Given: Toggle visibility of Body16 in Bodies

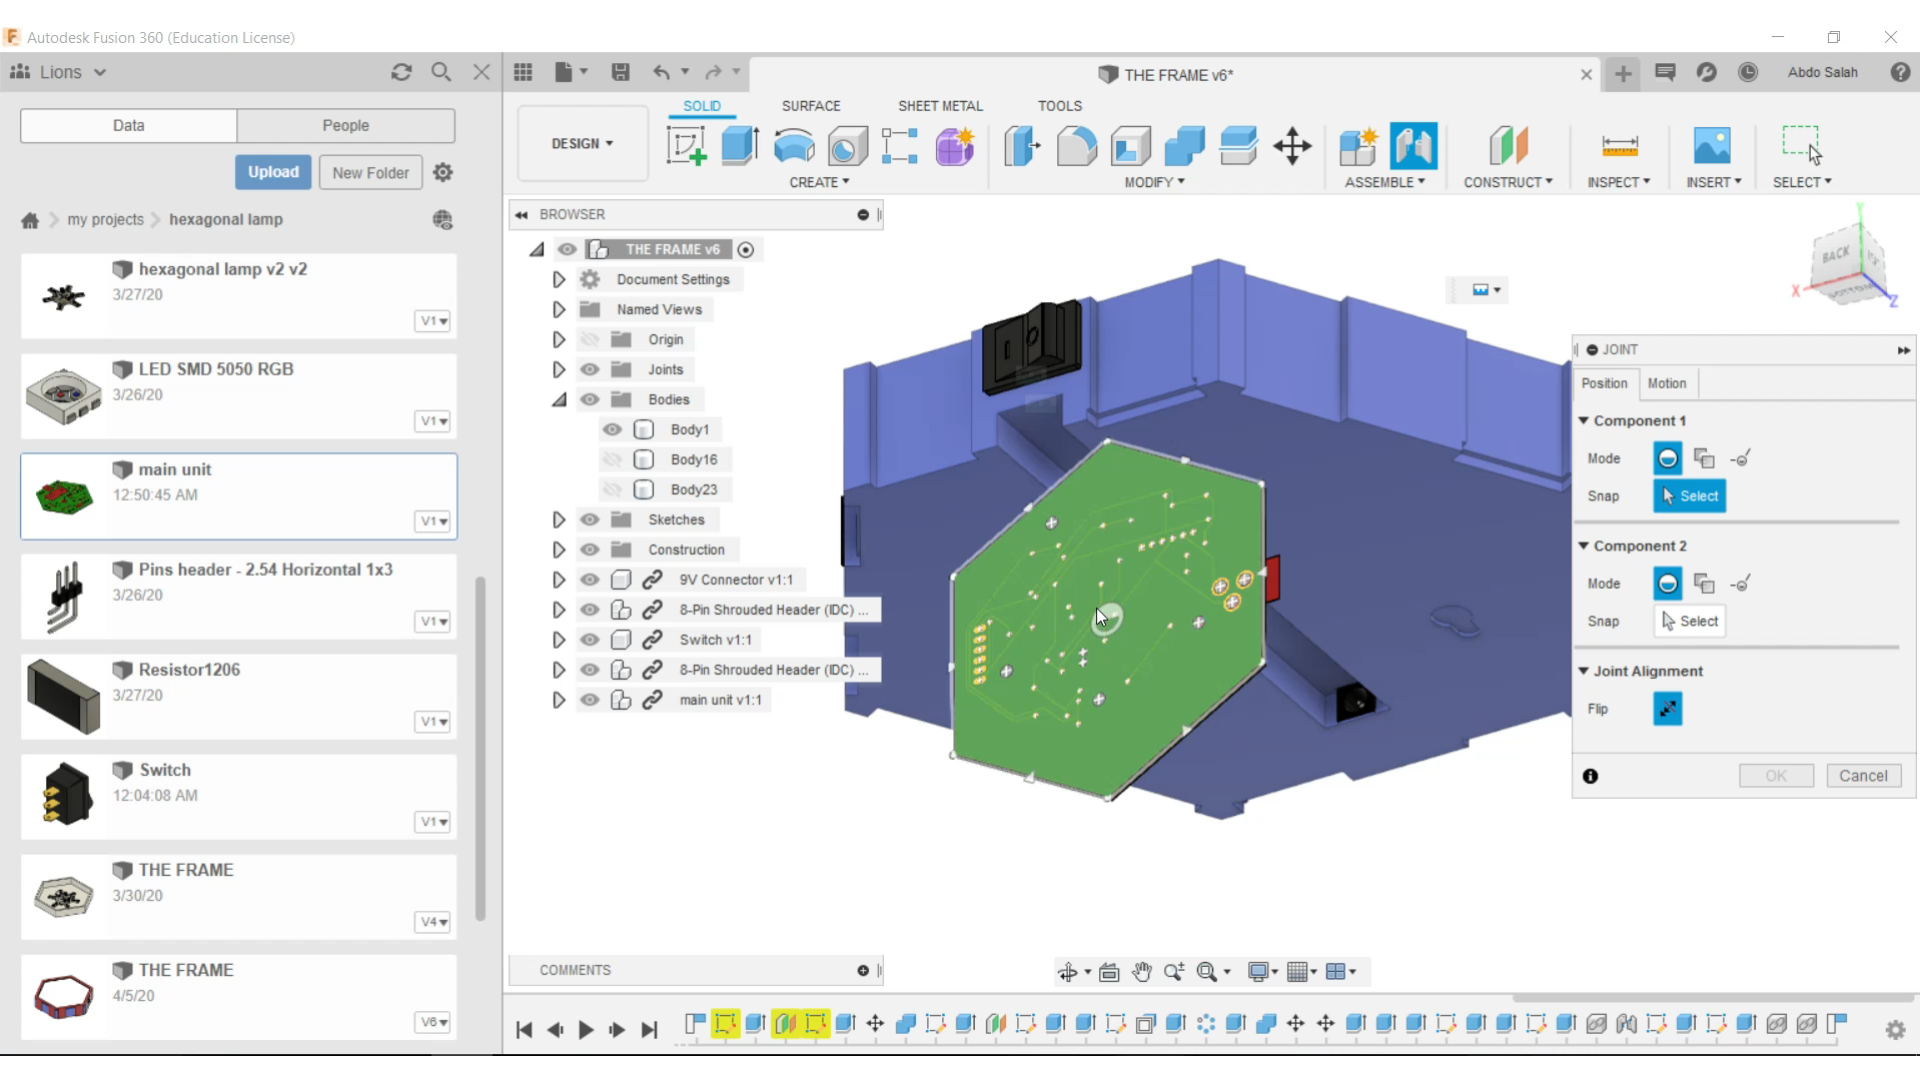Looking at the screenshot, I should click(x=611, y=459).
